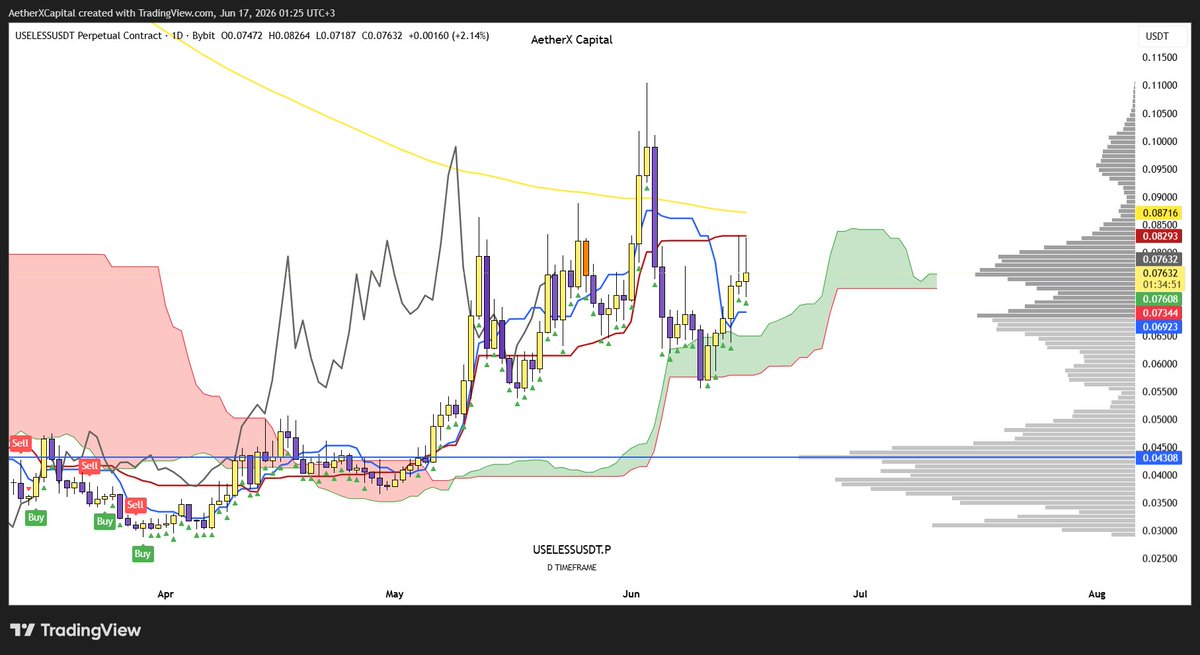The height and width of the screenshot is (655, 1200).
Task: Click the yellow 0.08716 price tag
Action: (1161, 214)
